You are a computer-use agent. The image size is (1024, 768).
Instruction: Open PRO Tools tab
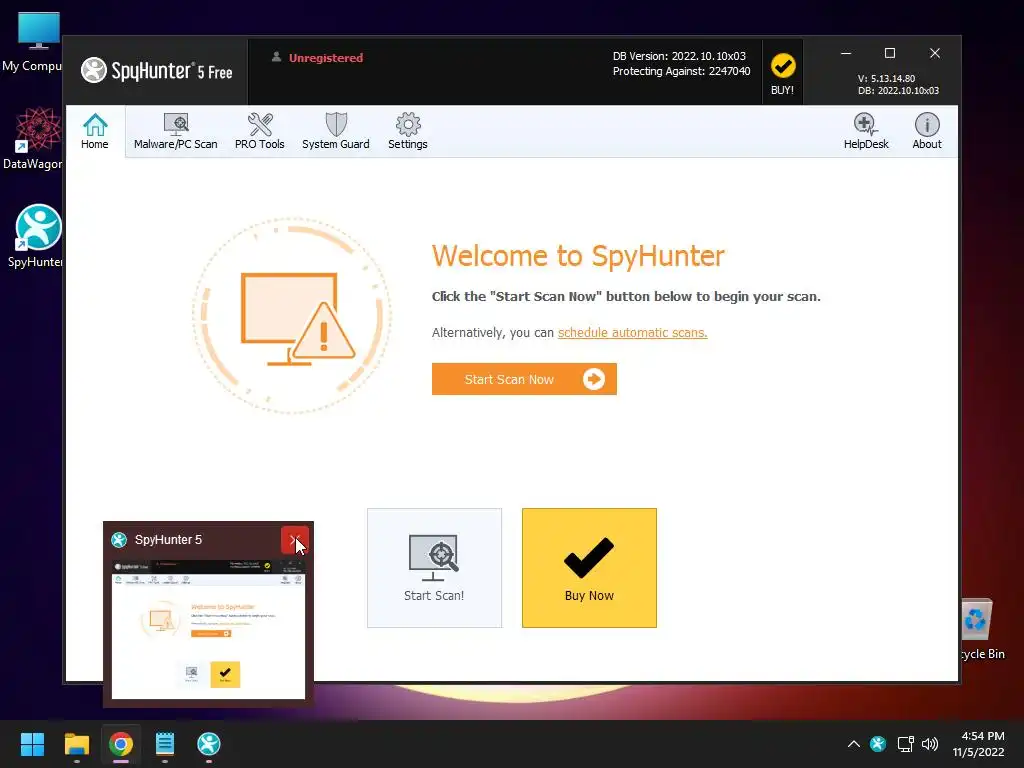pyautogui.click(x=259, y=131)
